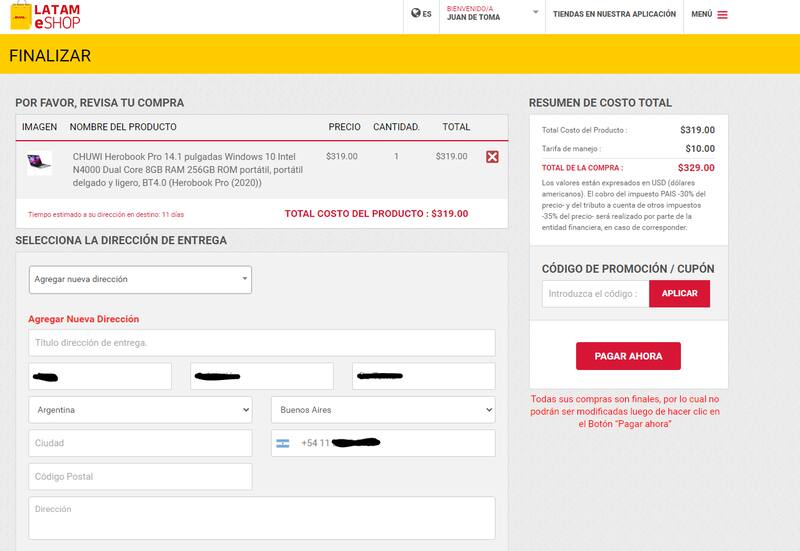The image size is (800, 551).
Task: Remove the CHUWI Herobook item with red X
Action: tap(492, 157)
